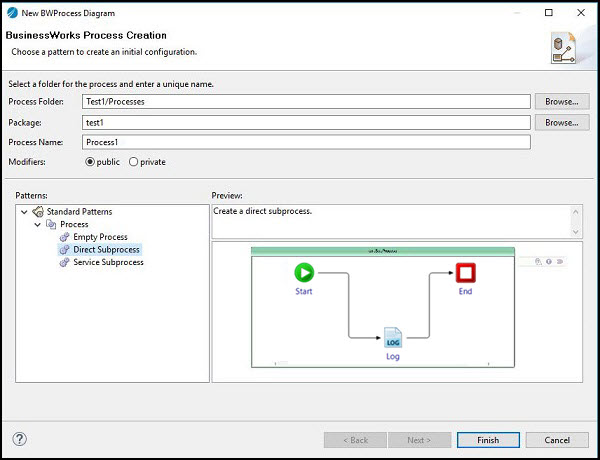The height and width of the screenshot is (460, 600).
Task: Click the End label in preview
Action: point(465,291)
